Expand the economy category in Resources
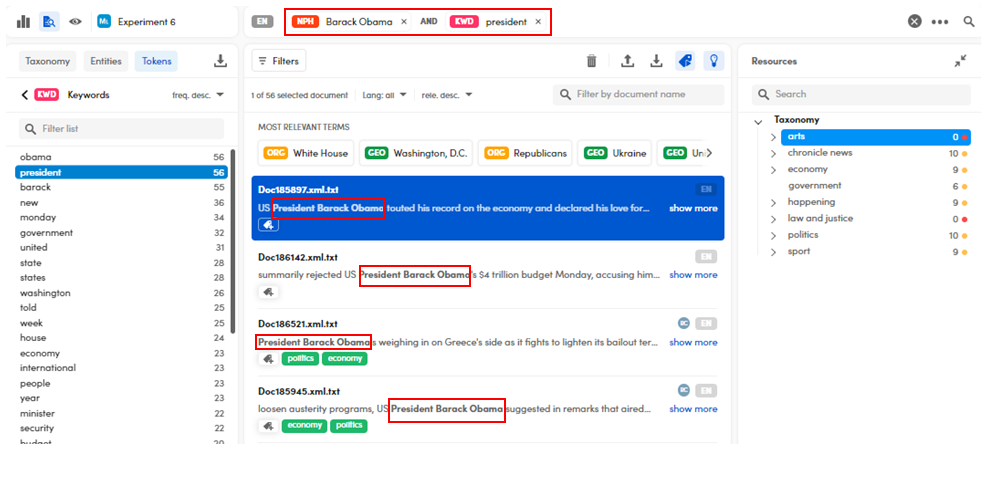 (773, 170)
